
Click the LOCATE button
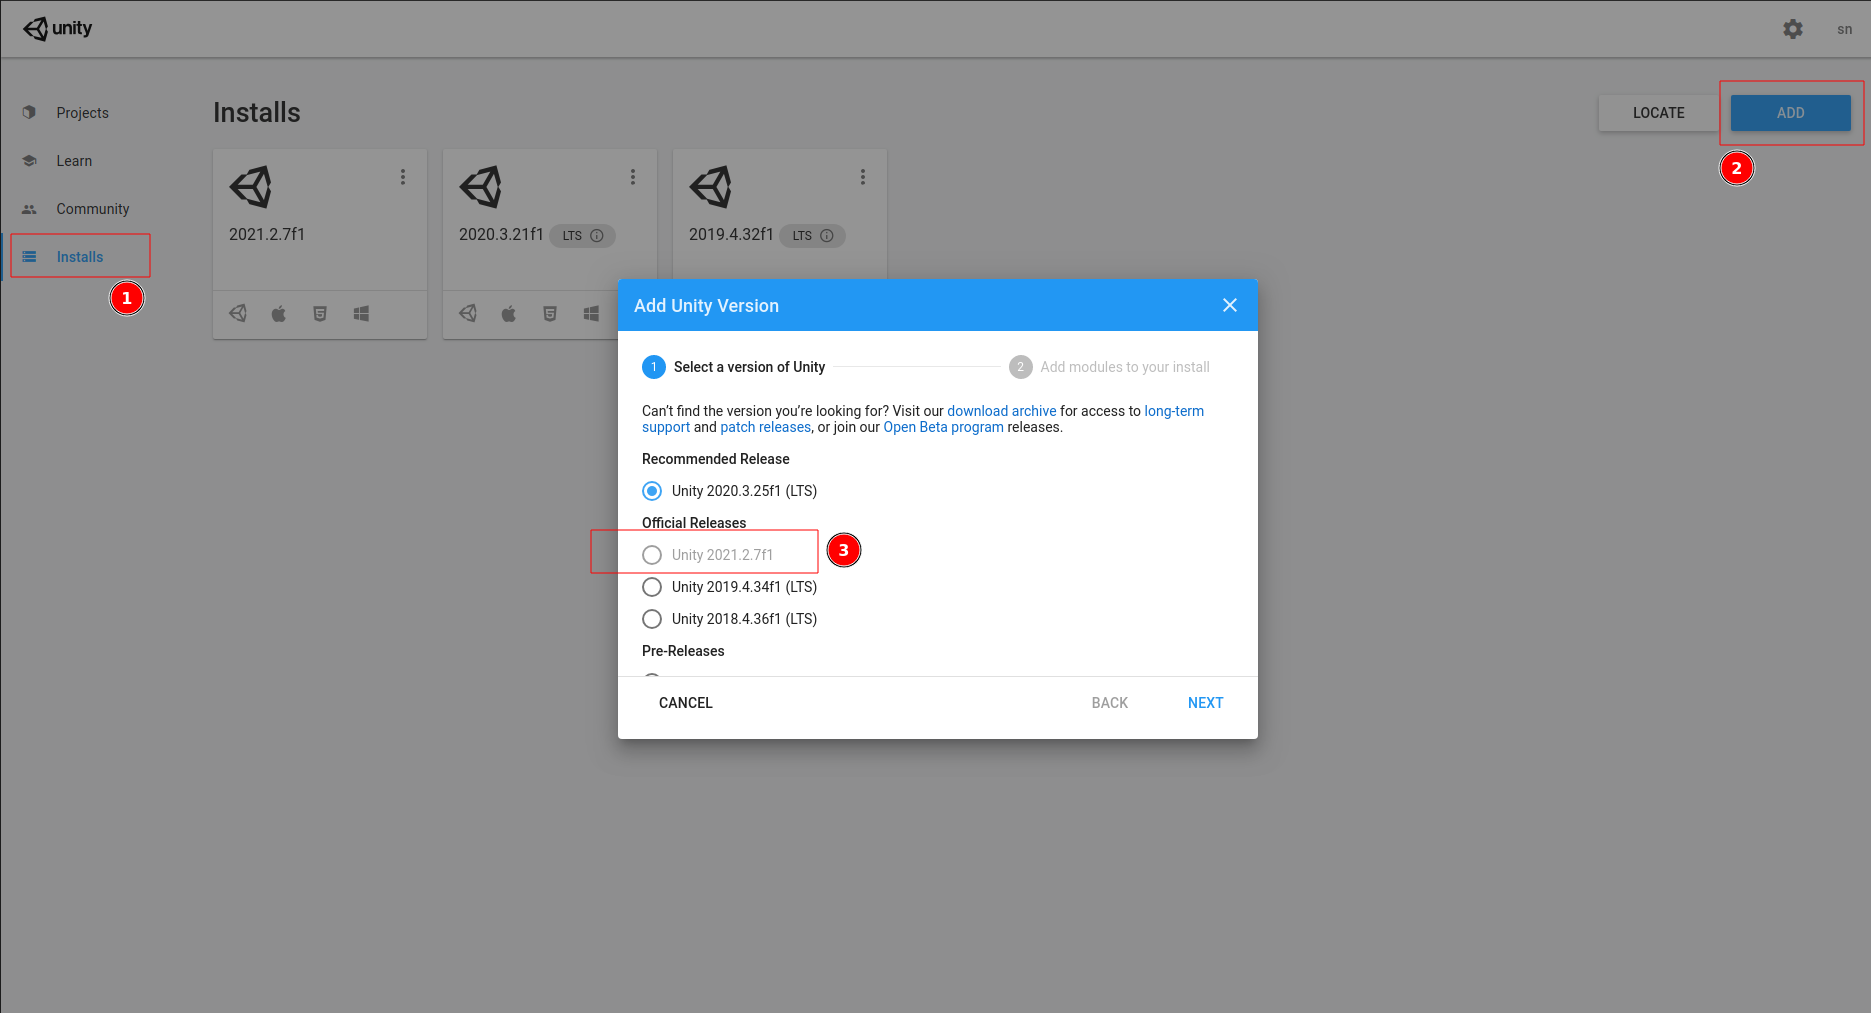pyautogui.click(x=1658, y=113)
